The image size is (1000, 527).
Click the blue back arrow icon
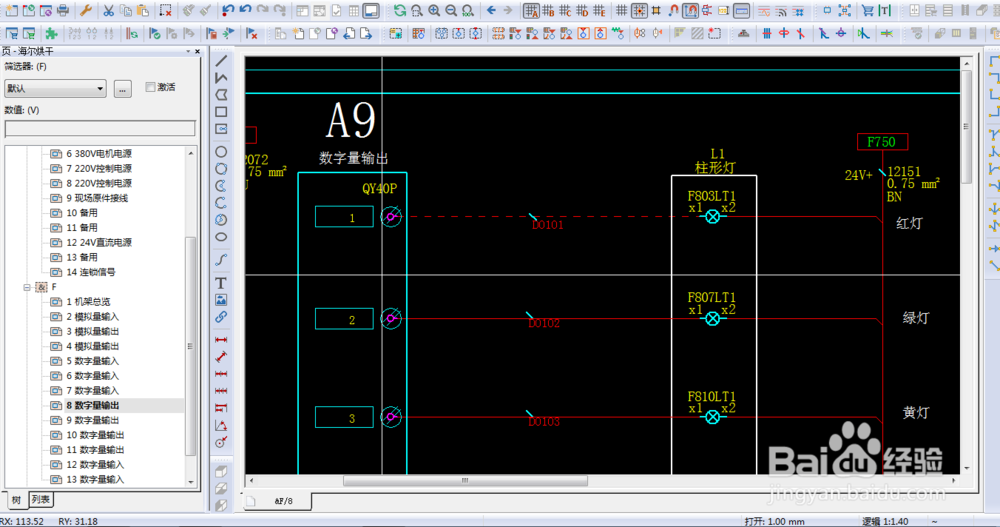click(x=491, y=10)
